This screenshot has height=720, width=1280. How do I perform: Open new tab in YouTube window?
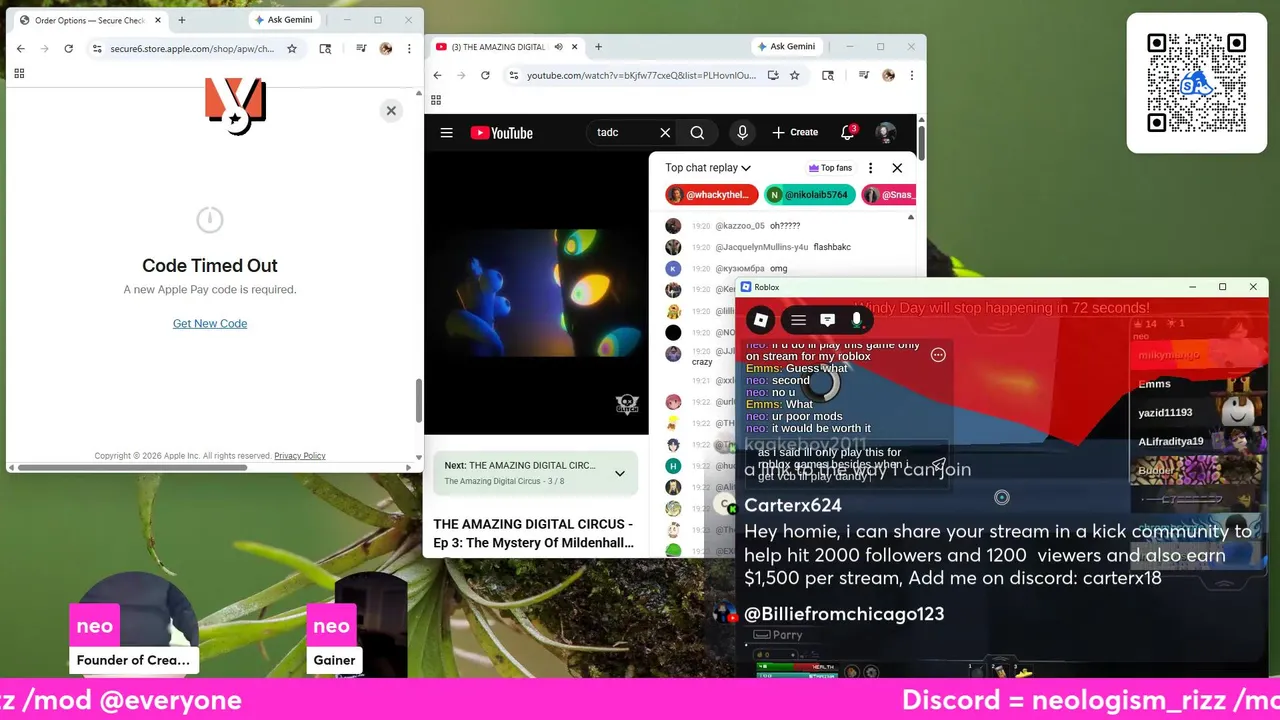[x=598, y=47]
